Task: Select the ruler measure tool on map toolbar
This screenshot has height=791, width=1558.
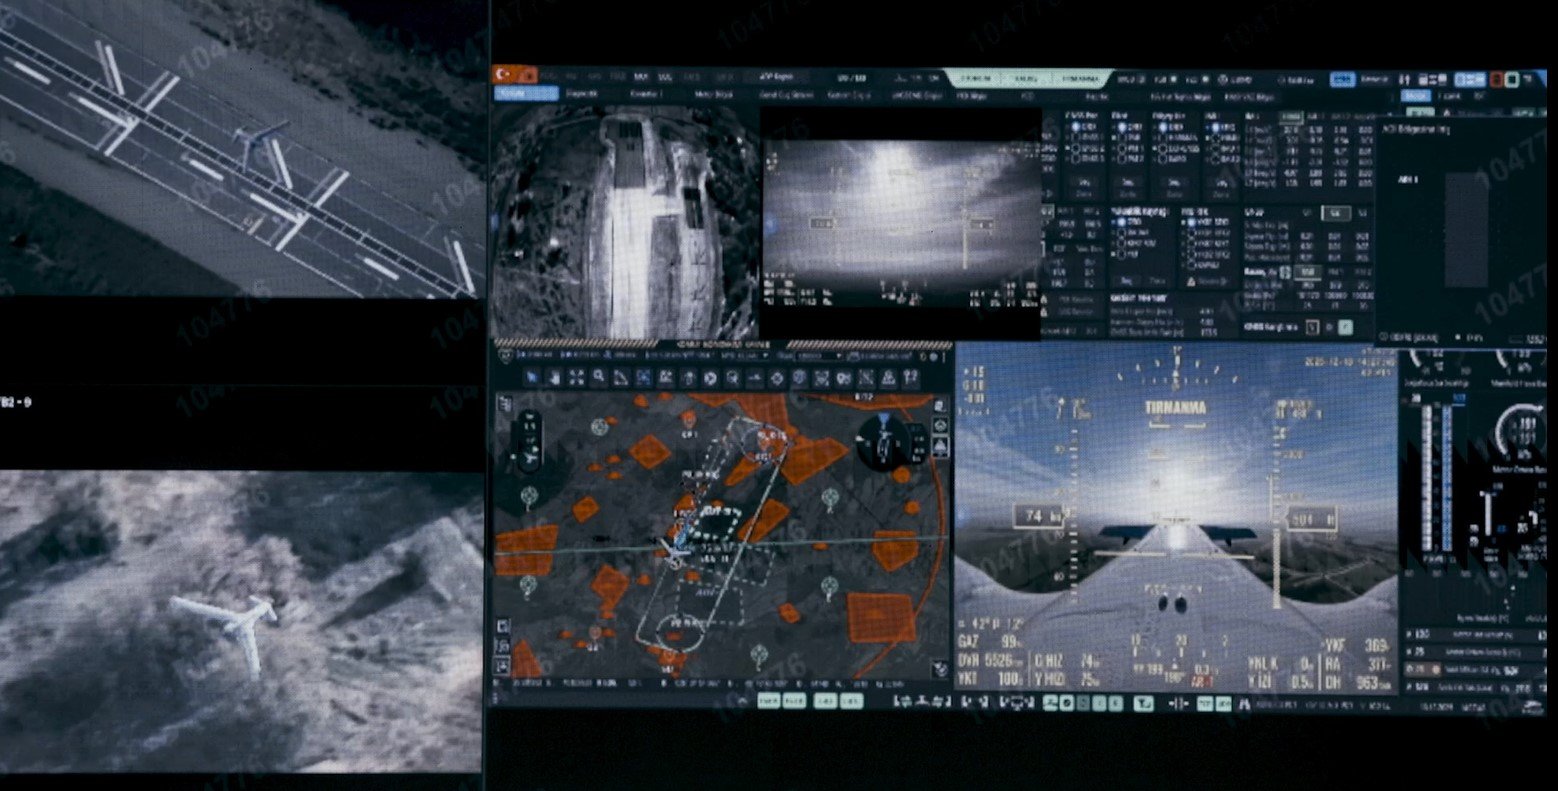Action: (x=621, y=378)
